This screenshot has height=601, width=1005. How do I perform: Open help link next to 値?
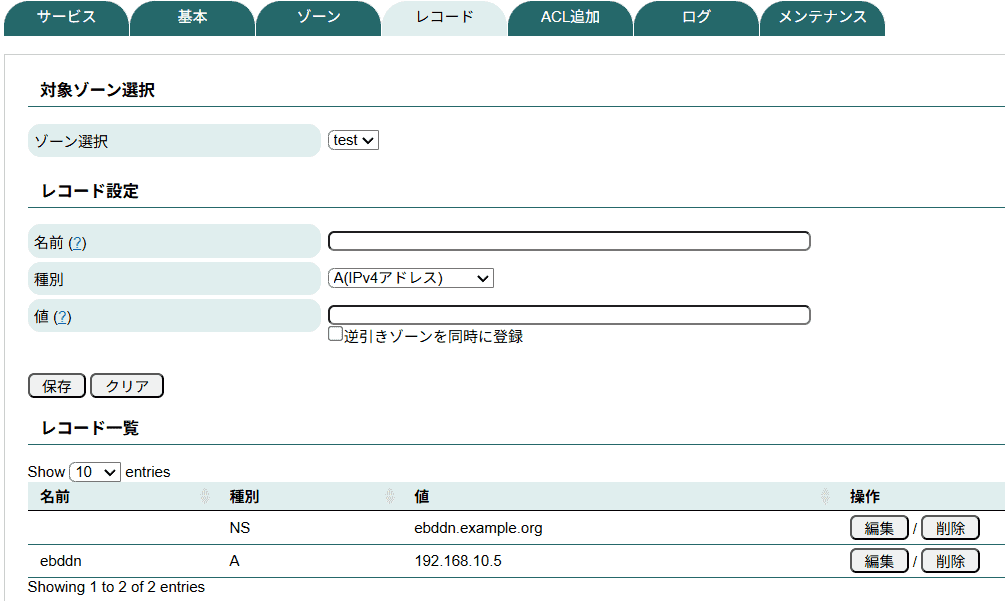pos(62,317)
